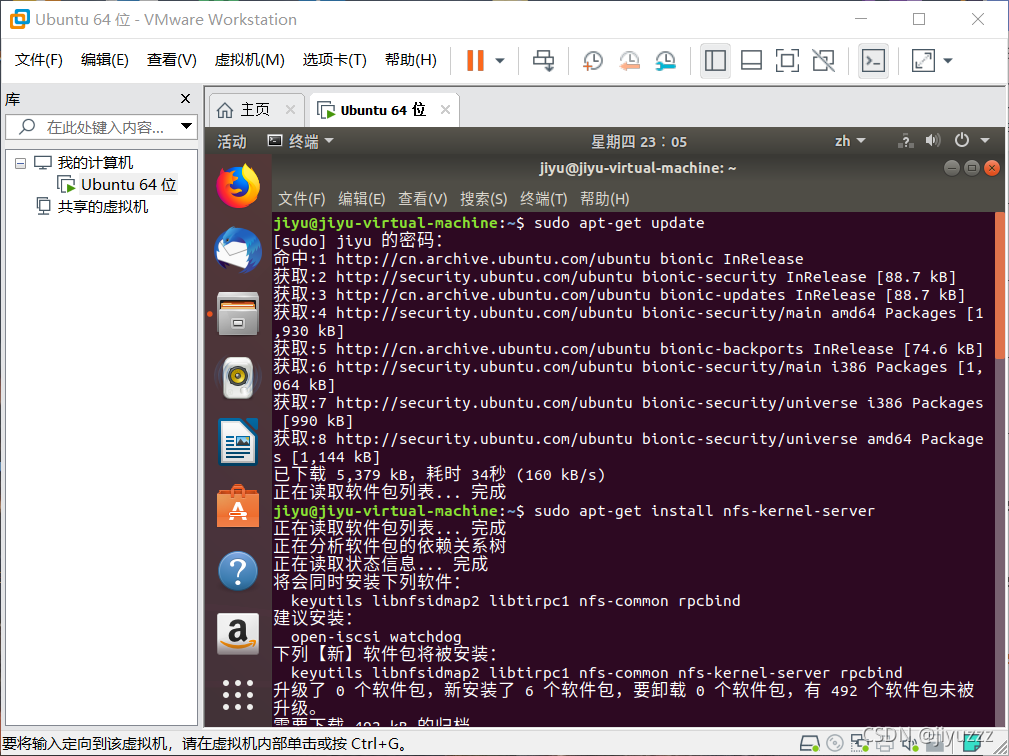
Task: Click the volume speaker icon in Ubuntu bar
Action: click(x=932, y=140)
